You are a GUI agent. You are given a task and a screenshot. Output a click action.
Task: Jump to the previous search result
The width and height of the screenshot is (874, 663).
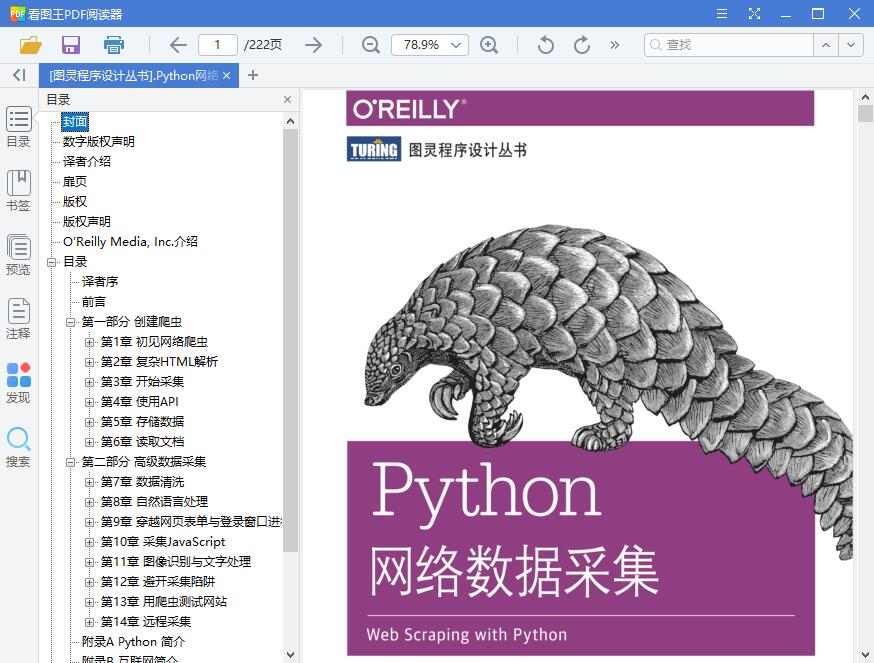click(x=826, y=45)
